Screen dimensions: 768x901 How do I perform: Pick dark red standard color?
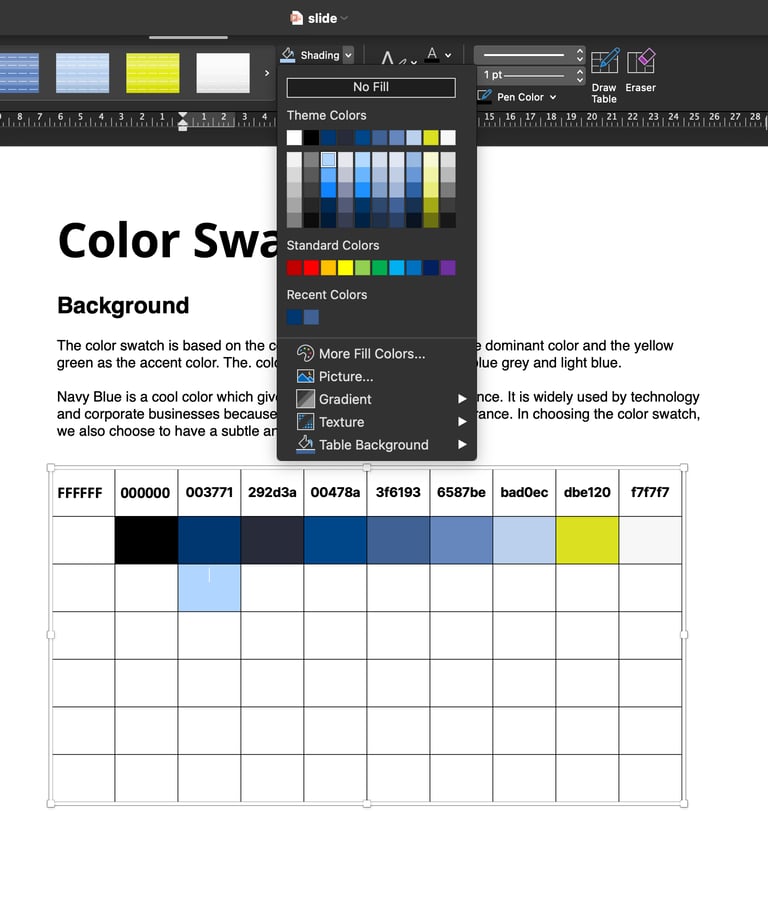point(294,268)
